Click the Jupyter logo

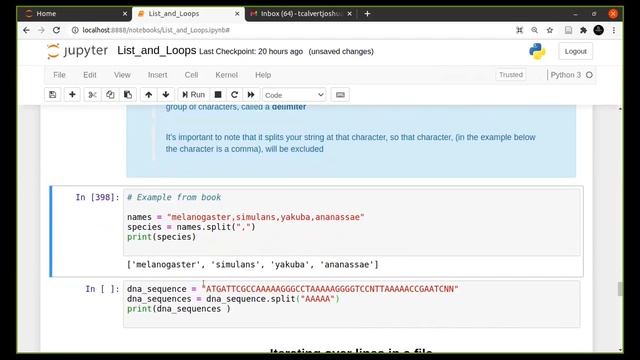(x=78, y=51)
